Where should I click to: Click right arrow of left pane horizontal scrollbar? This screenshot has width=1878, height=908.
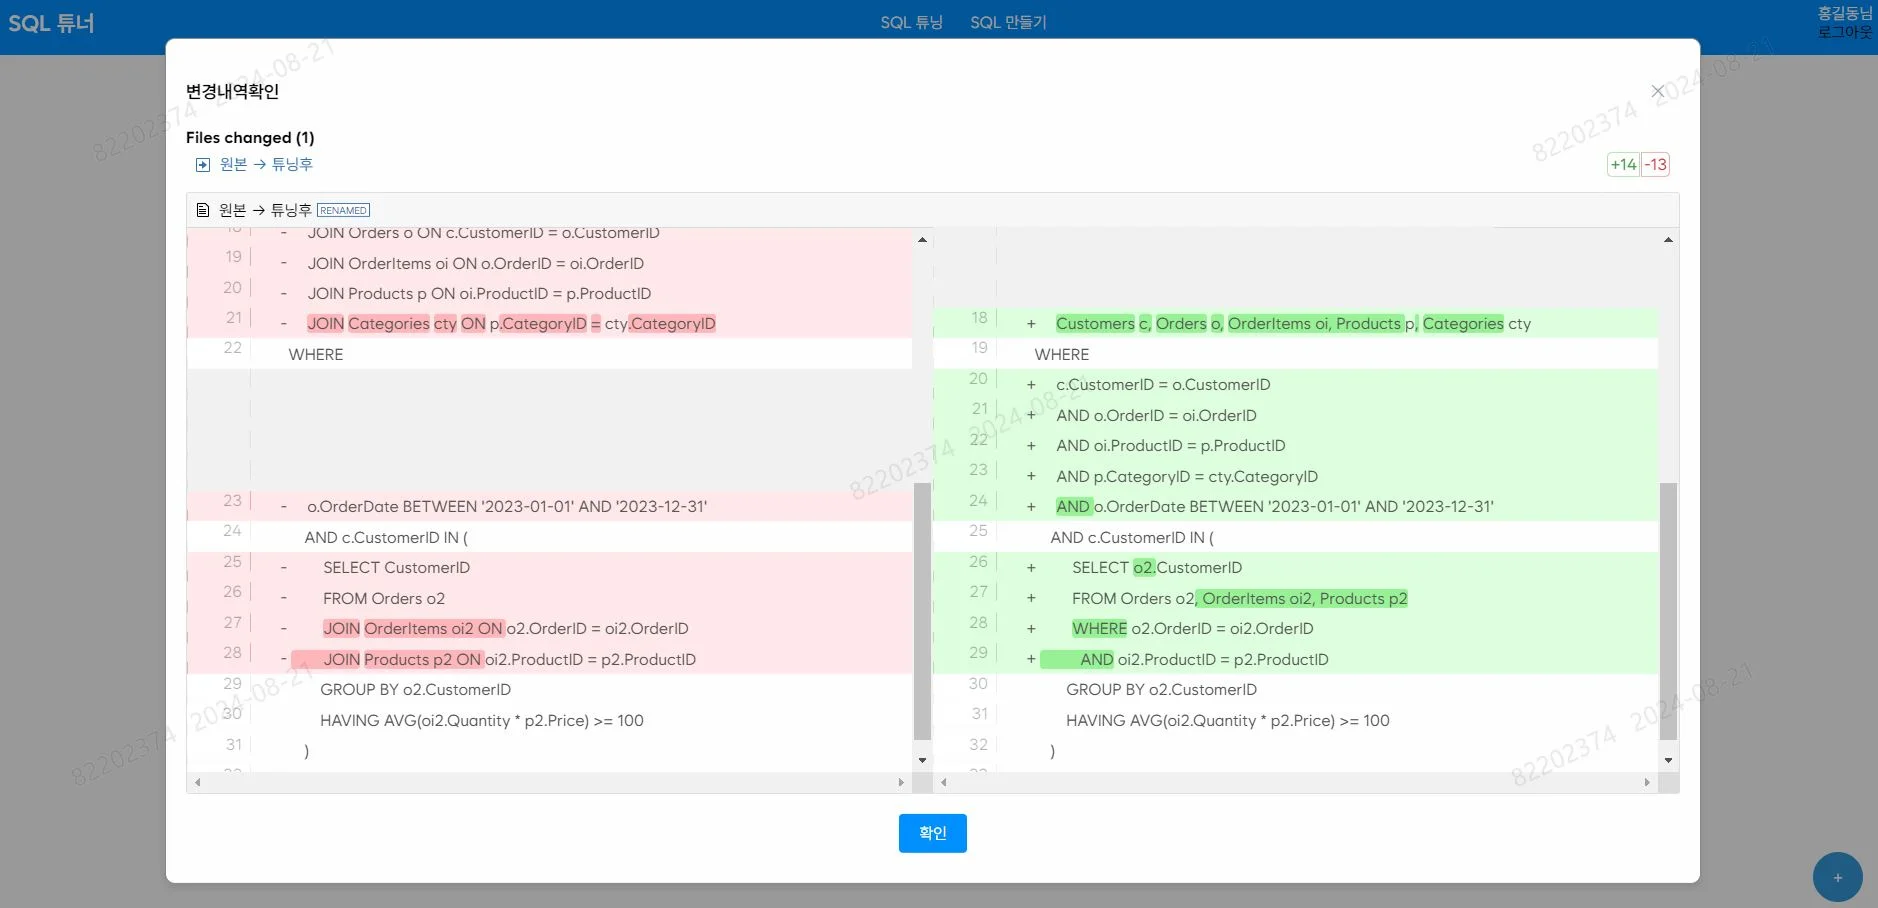click(901, 782)
